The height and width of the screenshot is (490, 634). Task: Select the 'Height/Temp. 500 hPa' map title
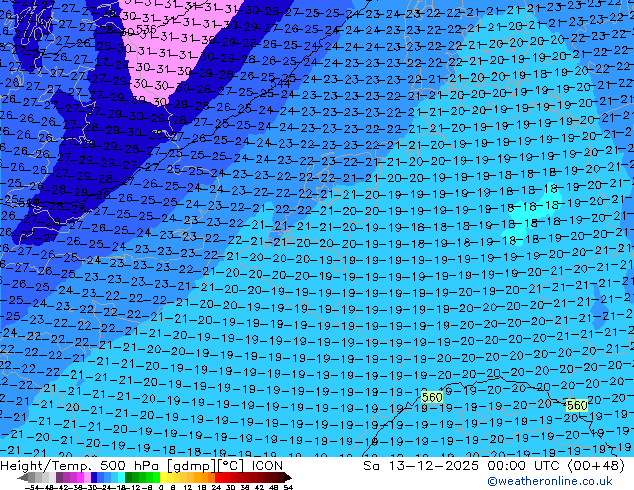[x=81, y=466]
